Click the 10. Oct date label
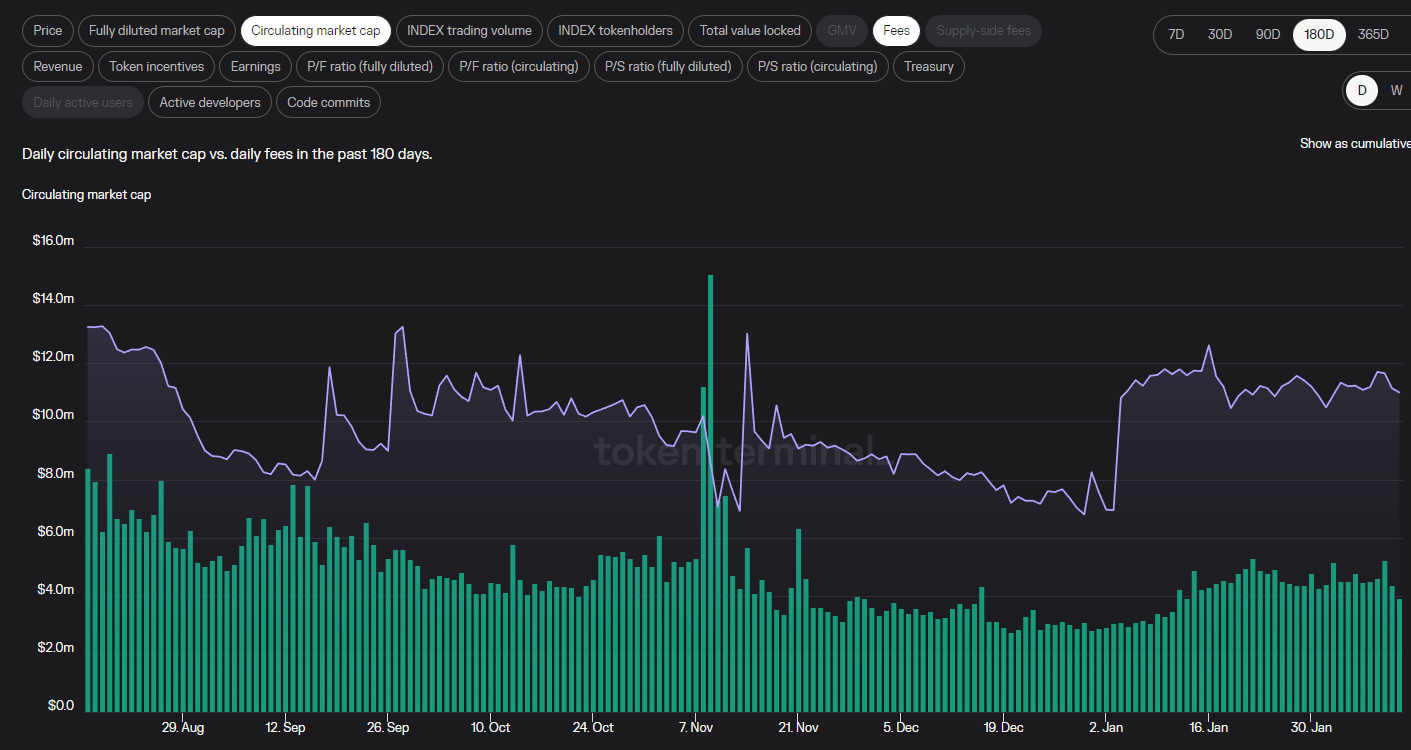Viewport: 1411px width, 750px height. point(491,728)
